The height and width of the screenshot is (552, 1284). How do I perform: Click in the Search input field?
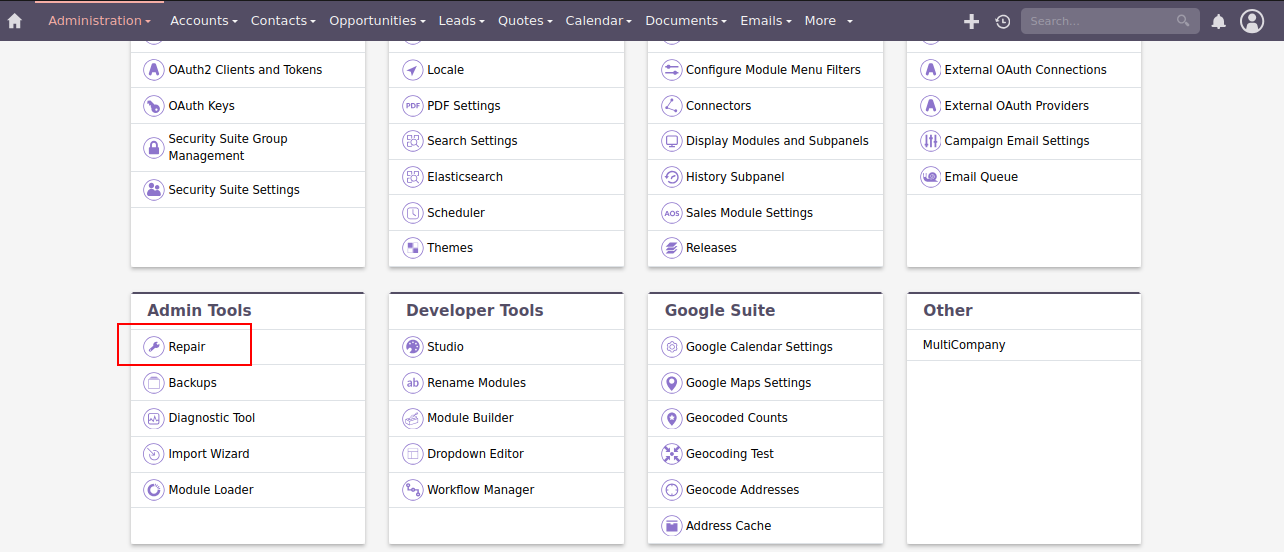1100,21
